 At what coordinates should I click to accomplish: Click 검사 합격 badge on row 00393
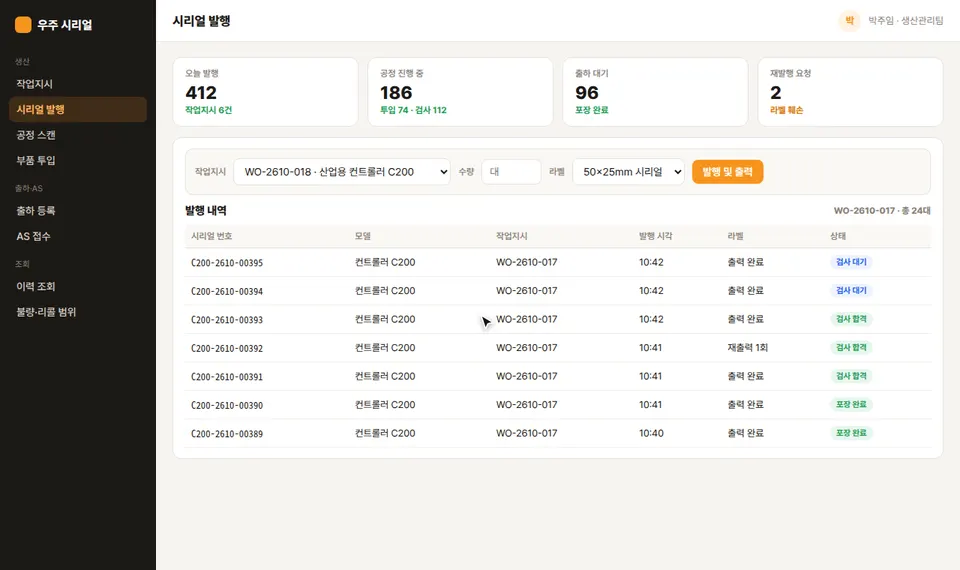click(851, 319)
